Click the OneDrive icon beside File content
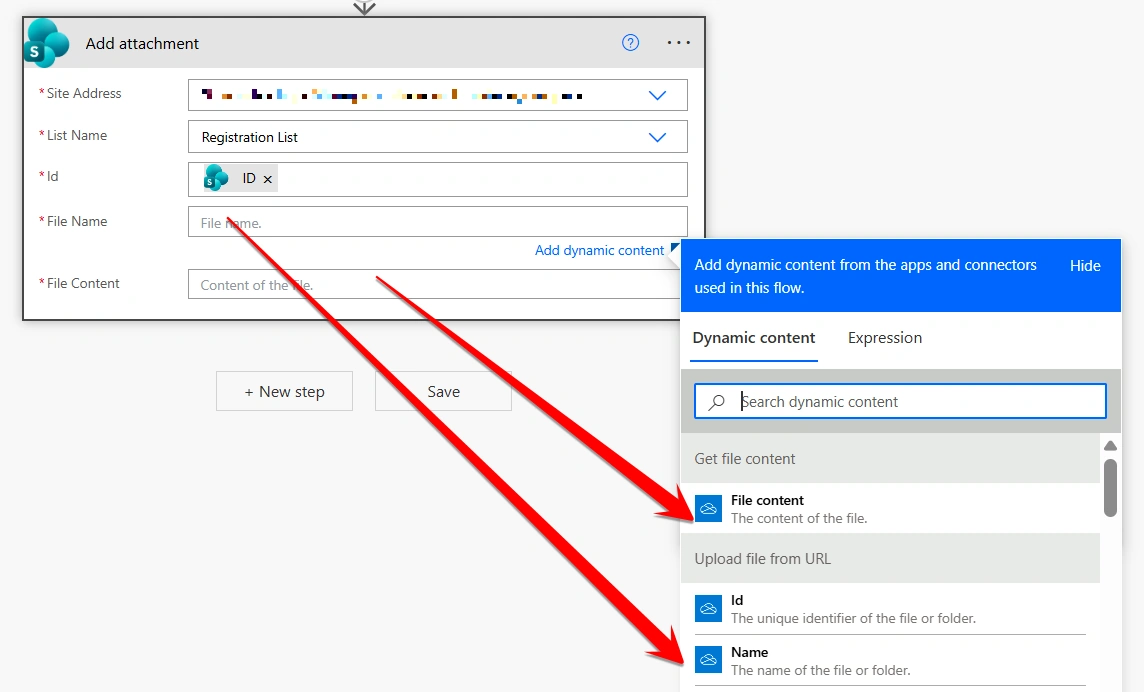This screenshot has width=1144, height=692. pyautogui.click(x=708, y=509)
